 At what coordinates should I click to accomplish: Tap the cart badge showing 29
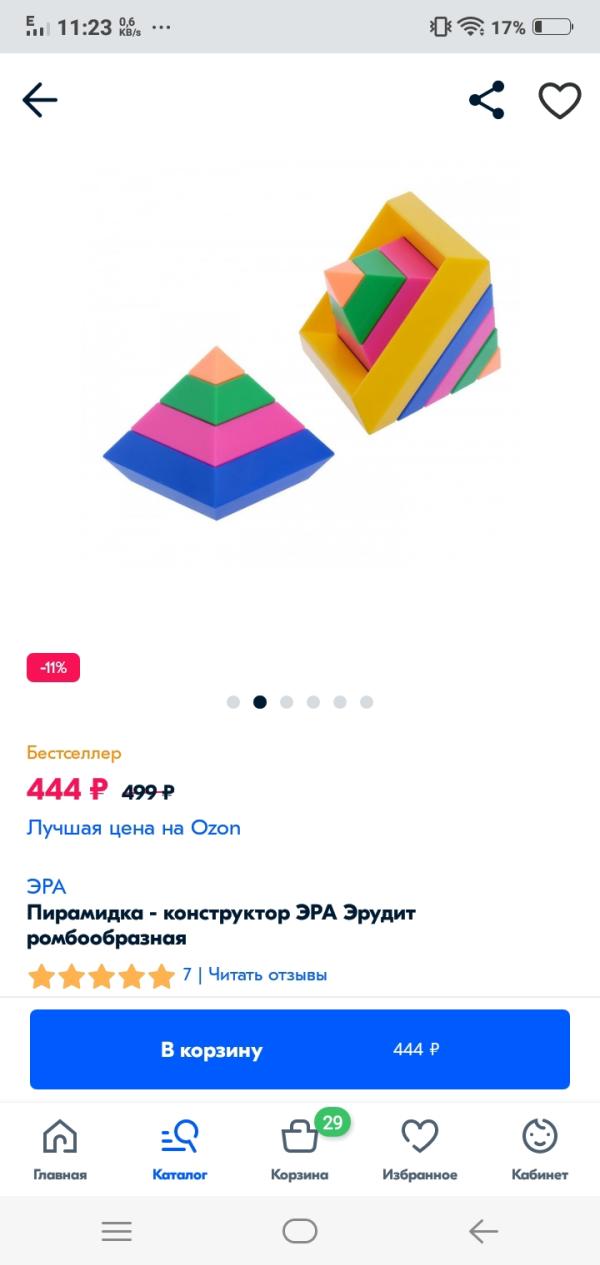[x=332, y=1122]
